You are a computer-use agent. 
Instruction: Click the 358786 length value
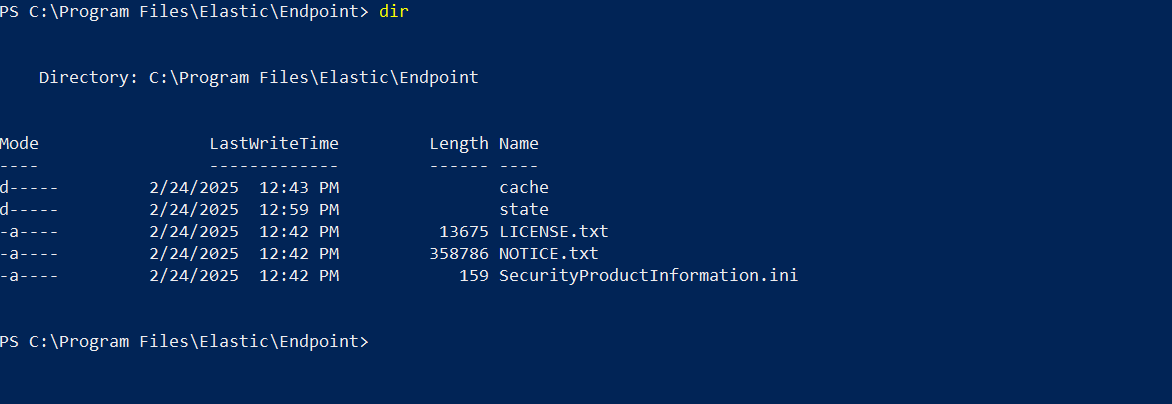[459, 253]
